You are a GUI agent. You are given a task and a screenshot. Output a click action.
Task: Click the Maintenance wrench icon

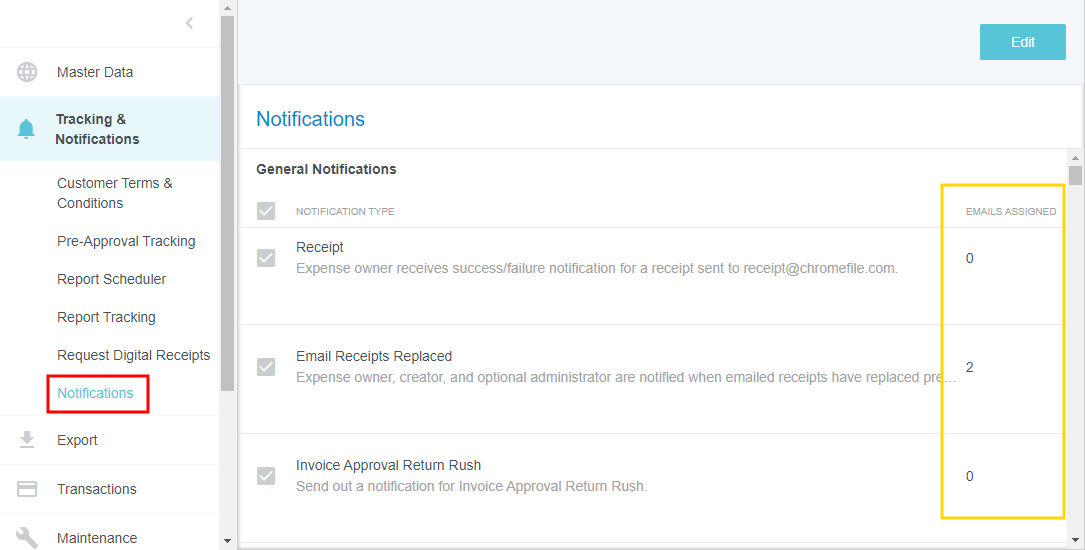[27, 538]
